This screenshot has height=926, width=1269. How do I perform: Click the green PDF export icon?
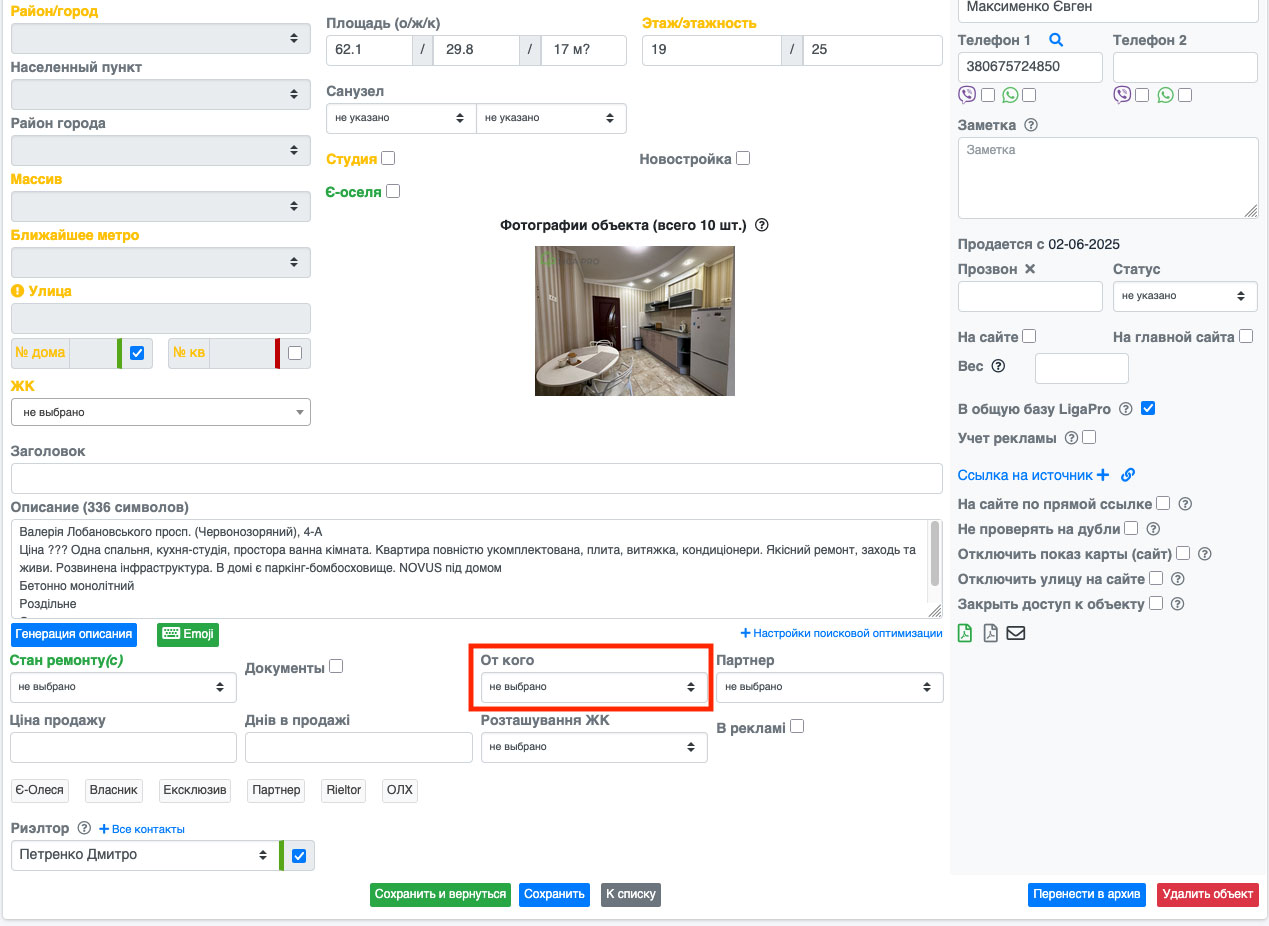coord(965,633)
